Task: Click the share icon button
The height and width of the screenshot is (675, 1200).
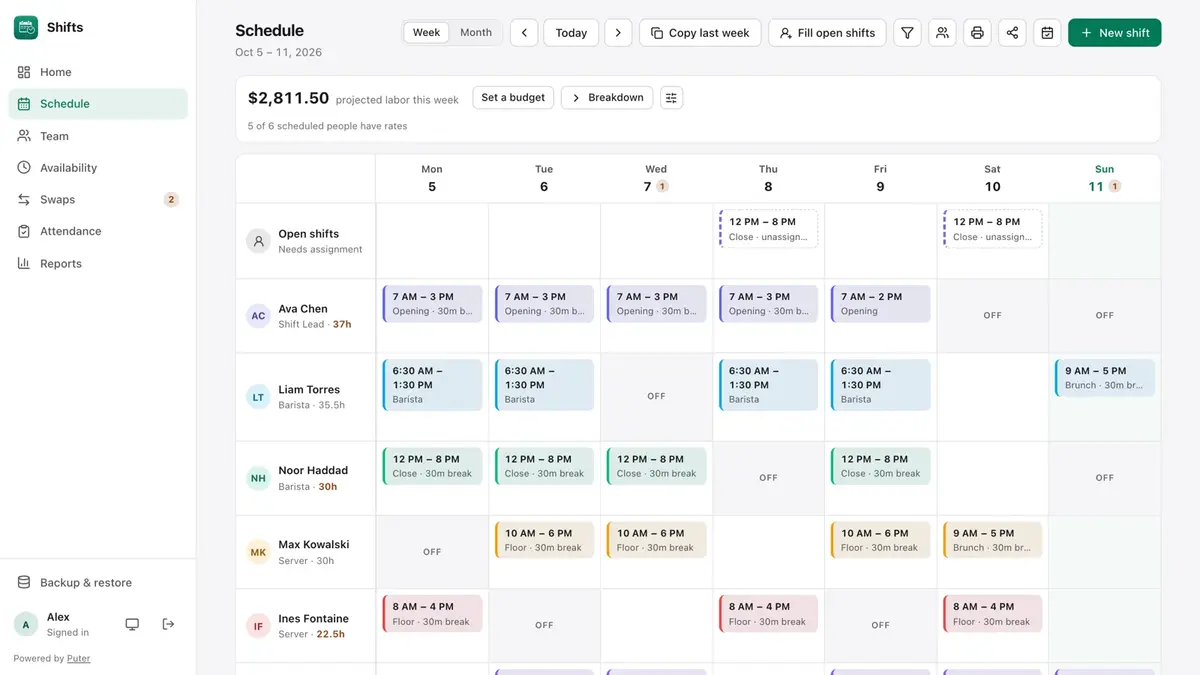Action: [x=1012, y=33]
